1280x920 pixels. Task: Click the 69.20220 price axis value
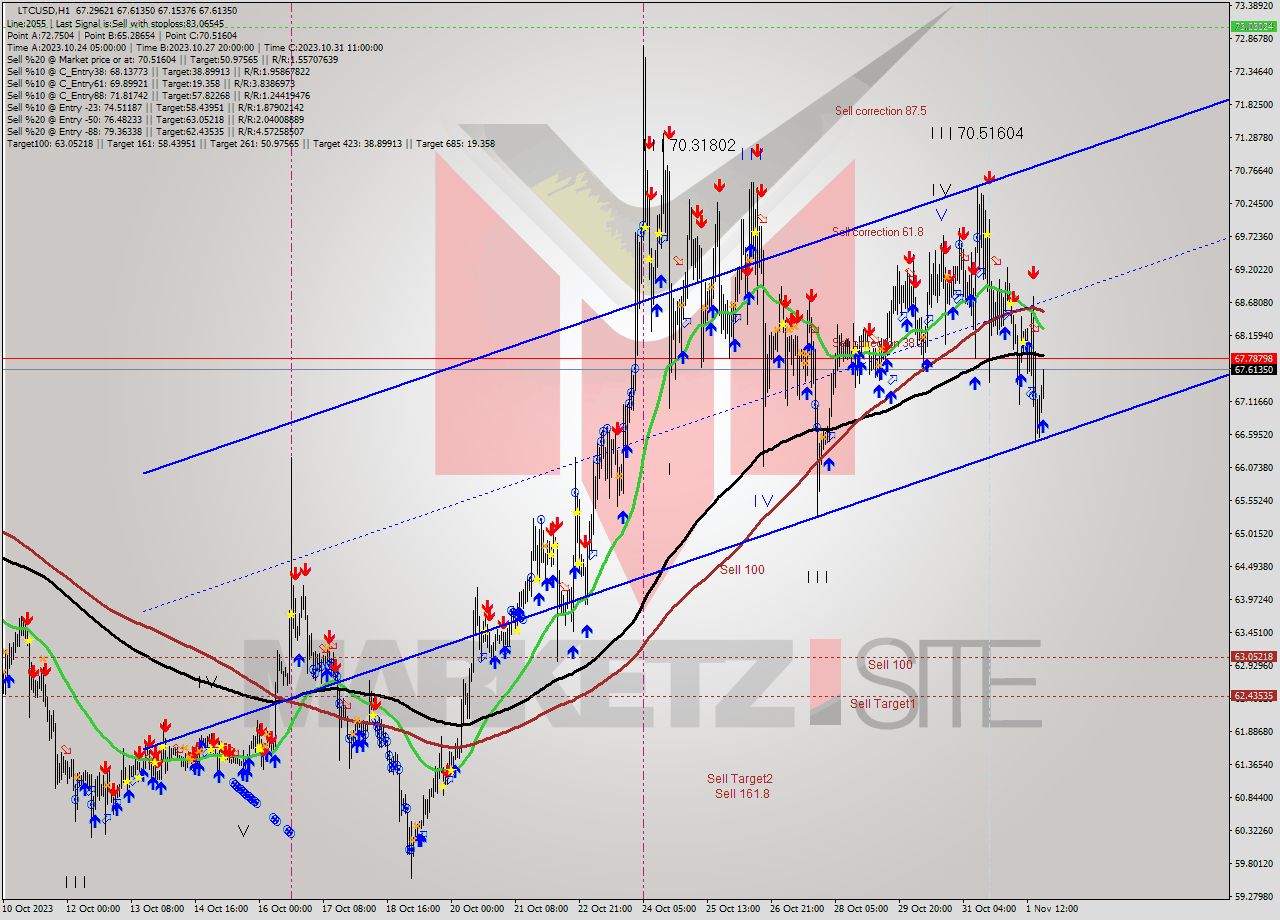[x=1253, y=270]
